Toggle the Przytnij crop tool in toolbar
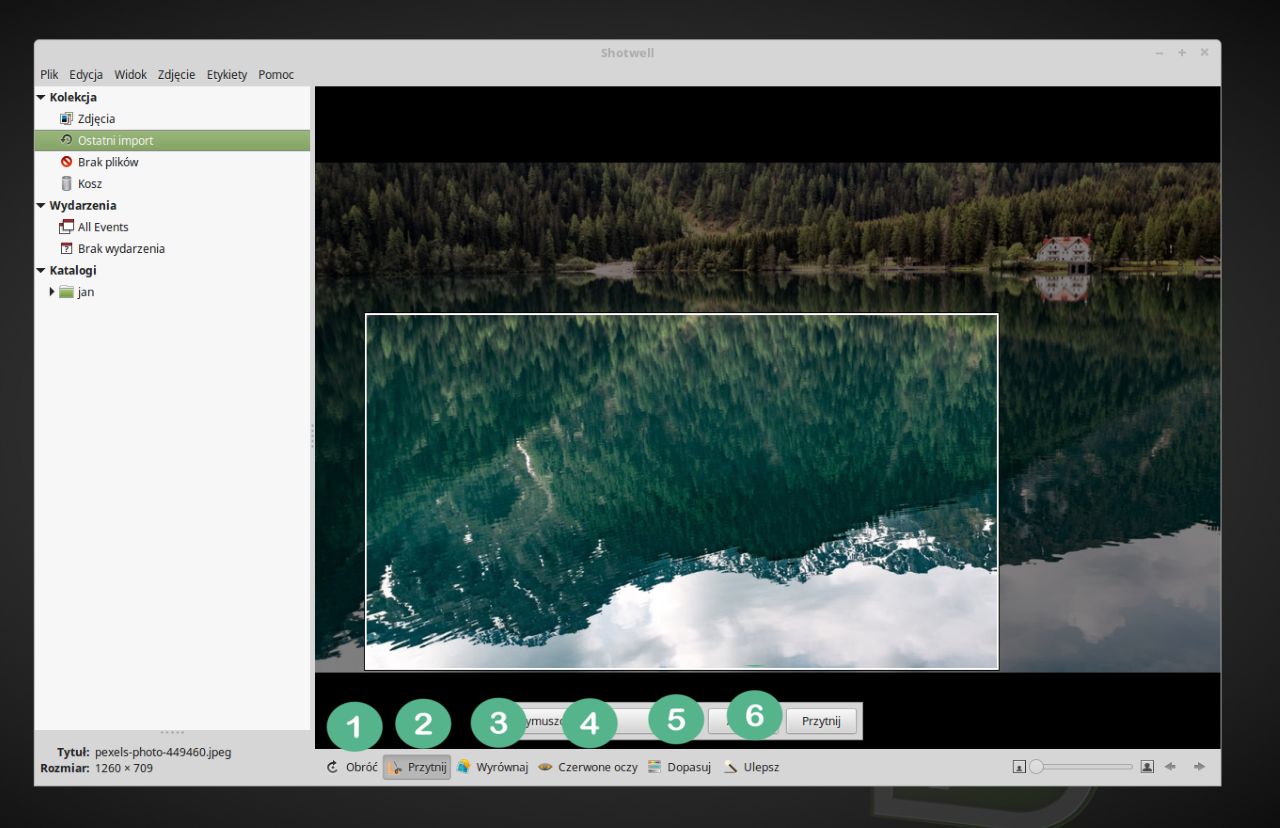This screenshot has width=1280, height=828. 416,767
